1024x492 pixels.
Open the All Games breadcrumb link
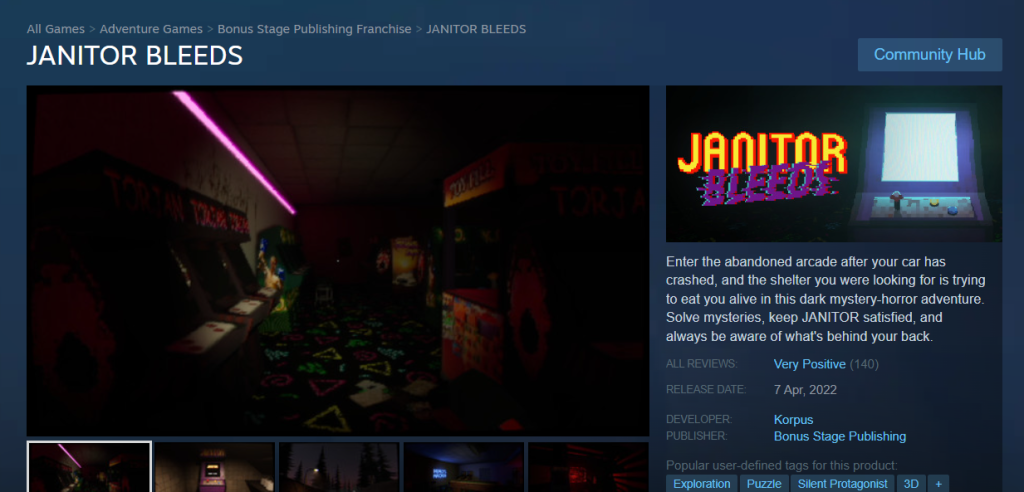pyautogui.click(x=56, y=29)
